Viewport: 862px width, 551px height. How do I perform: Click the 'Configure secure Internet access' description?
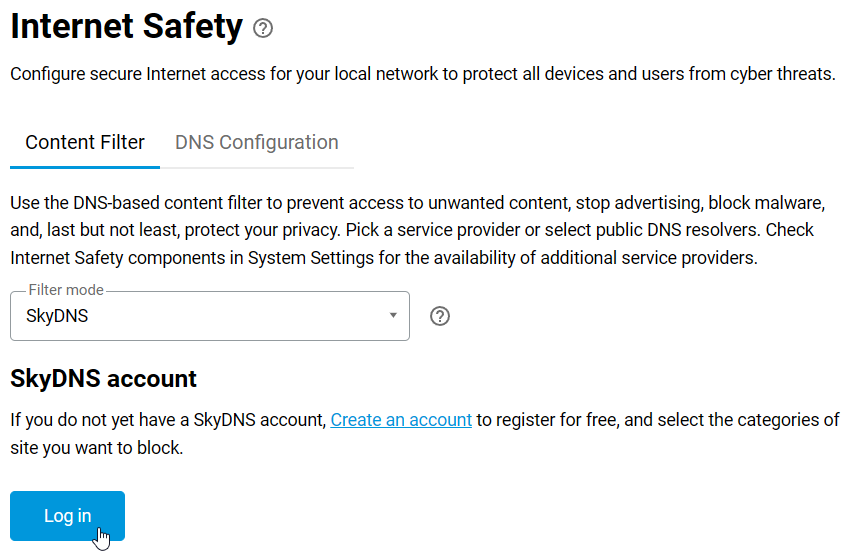click(423, 74)
